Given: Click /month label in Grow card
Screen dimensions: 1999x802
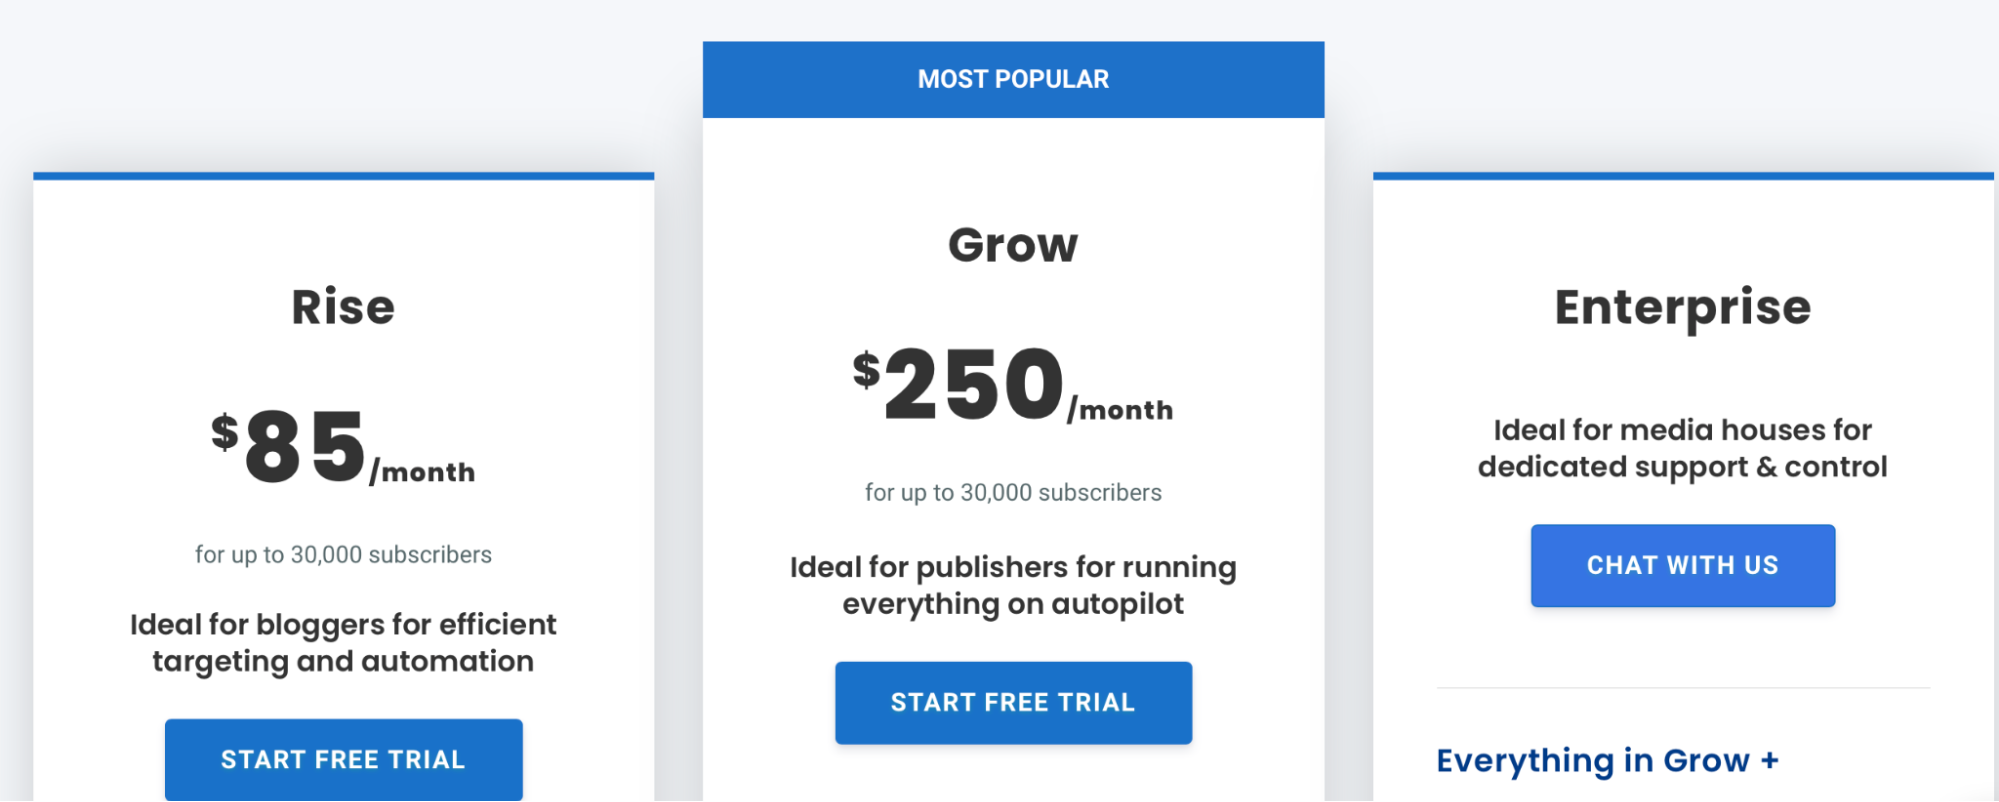Looking at the screenshot, I should pos(1120,410).
